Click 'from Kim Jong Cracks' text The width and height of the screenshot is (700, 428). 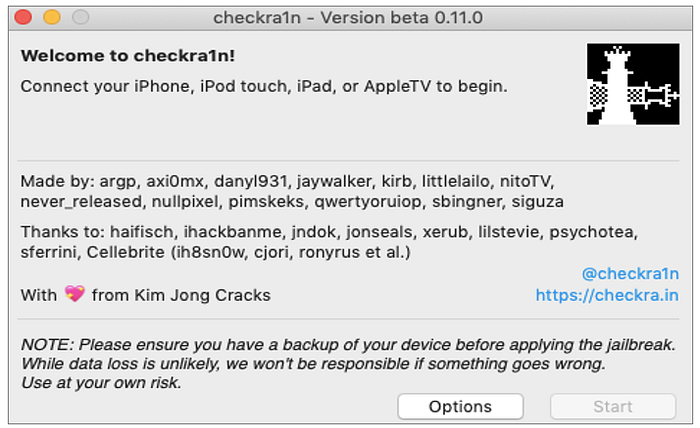pyautogui.click(x=181, y=295)
